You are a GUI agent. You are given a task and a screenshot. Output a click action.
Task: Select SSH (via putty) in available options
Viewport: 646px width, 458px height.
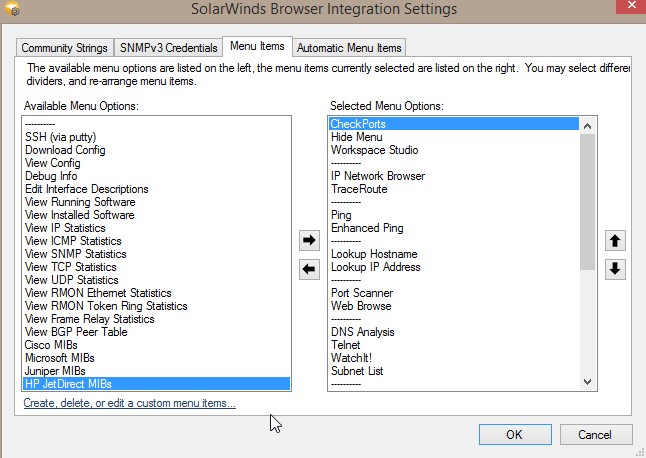[157, 137]
